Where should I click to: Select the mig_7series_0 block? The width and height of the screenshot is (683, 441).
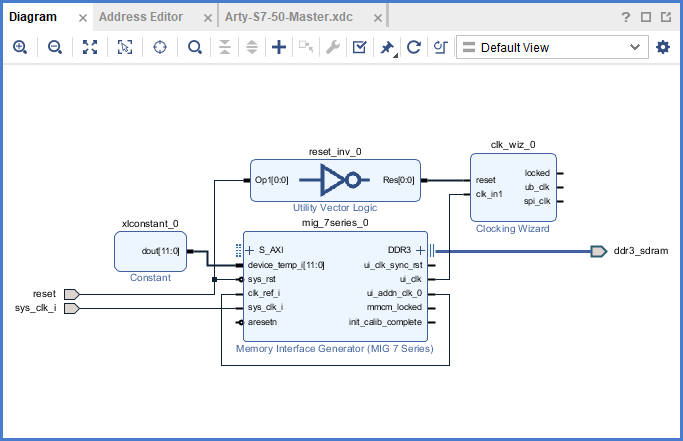tap(335, 286)
